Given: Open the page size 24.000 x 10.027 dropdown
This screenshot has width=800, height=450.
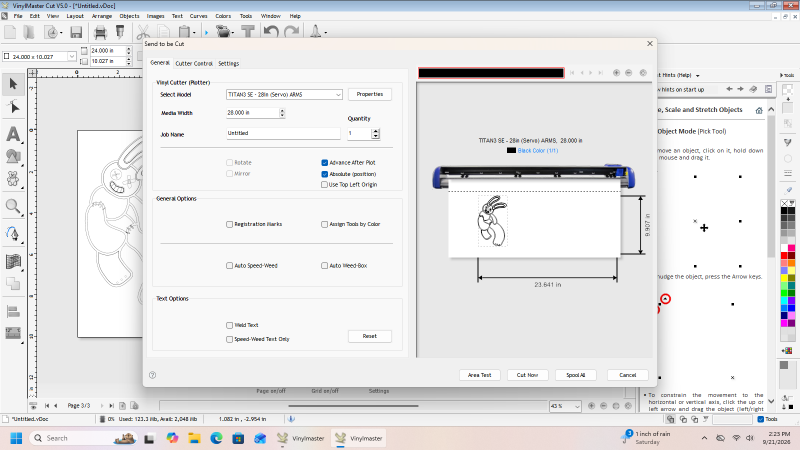Looking at the screenshot, I should 71,56.
